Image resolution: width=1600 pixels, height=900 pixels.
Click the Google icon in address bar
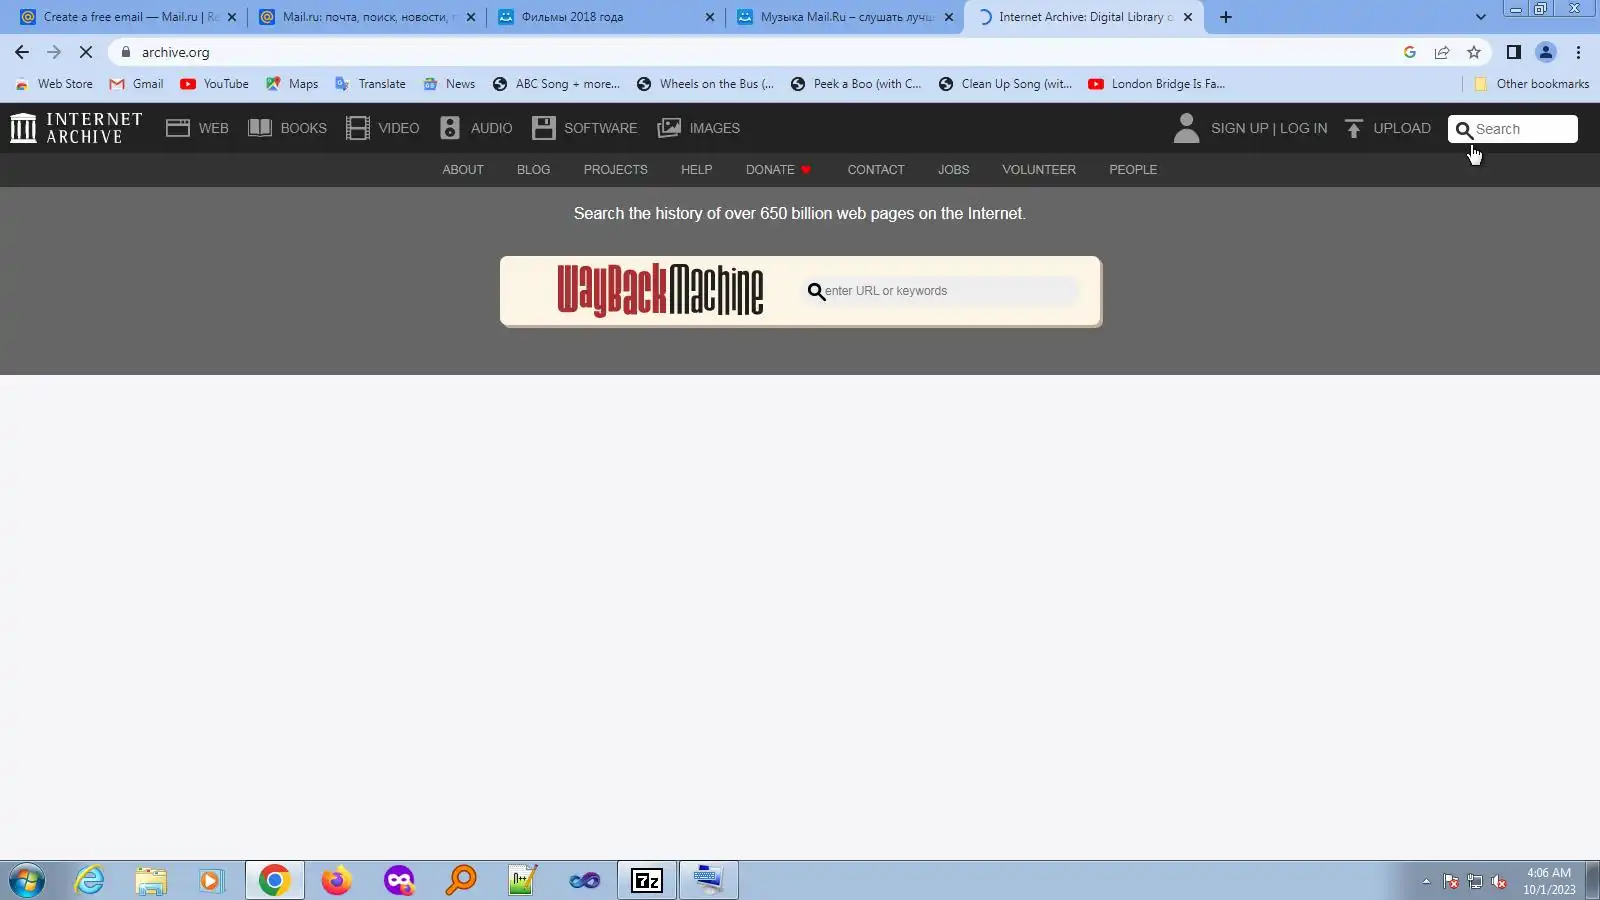click(1410, 52)
